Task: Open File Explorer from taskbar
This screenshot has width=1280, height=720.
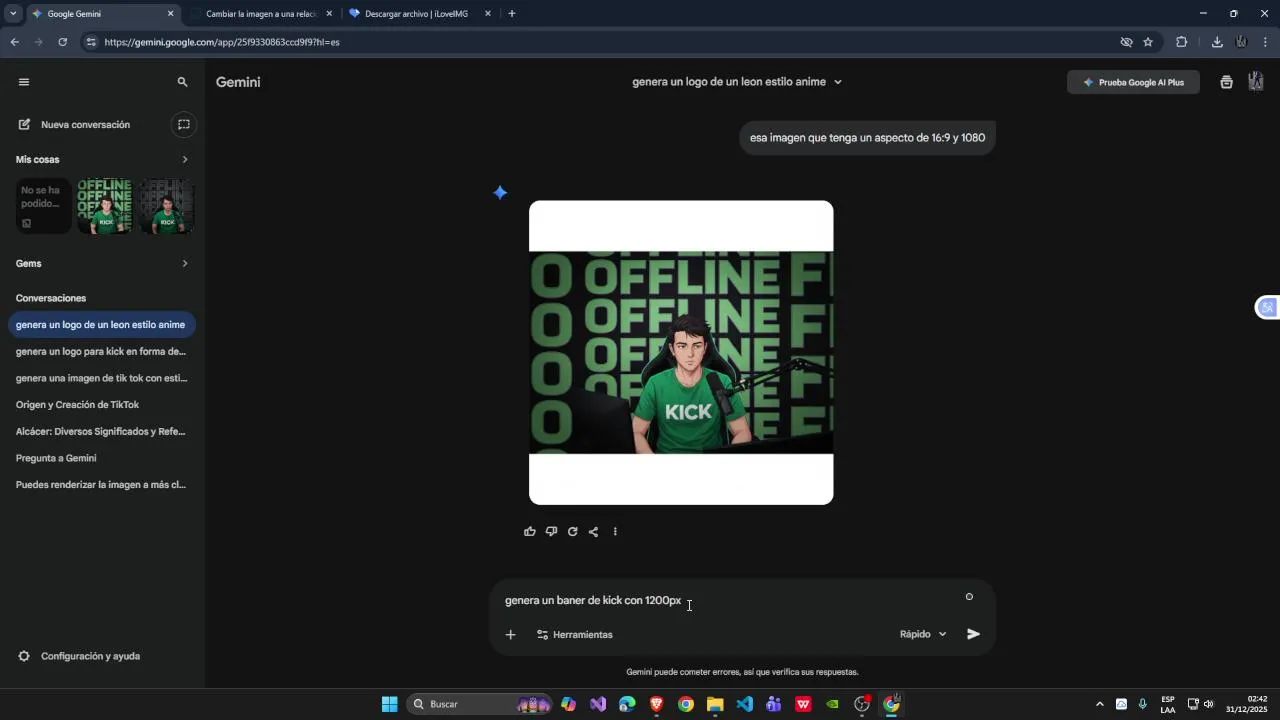Action: click(x=715, y=704)
